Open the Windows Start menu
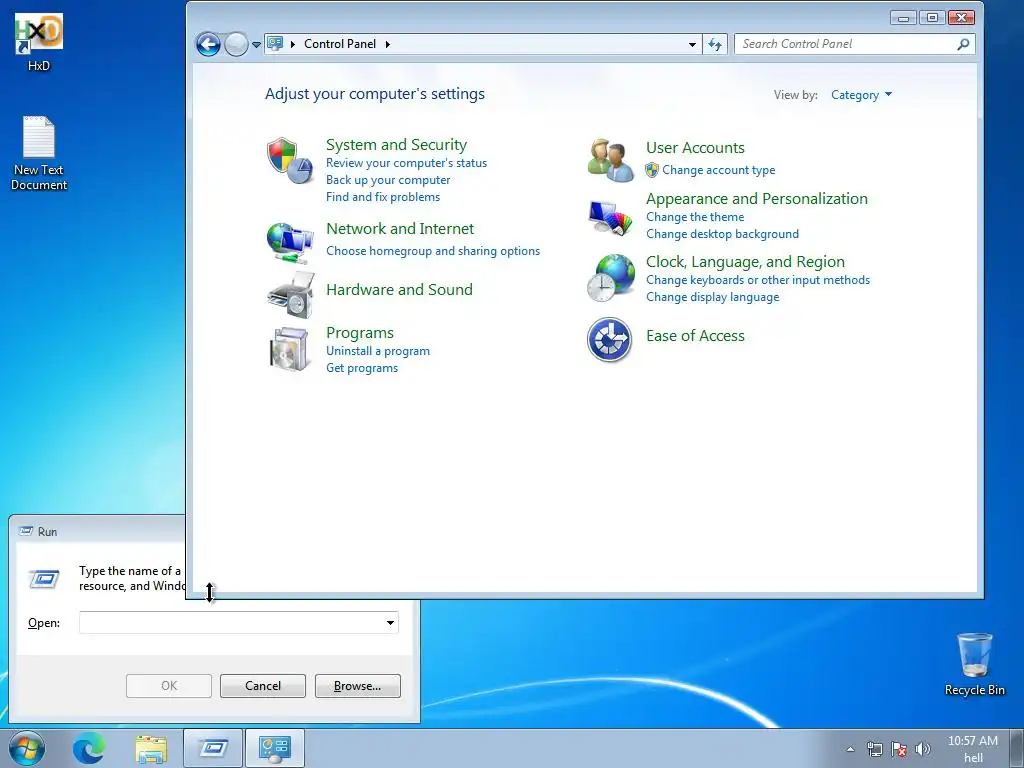 click(x=27, y=748)
